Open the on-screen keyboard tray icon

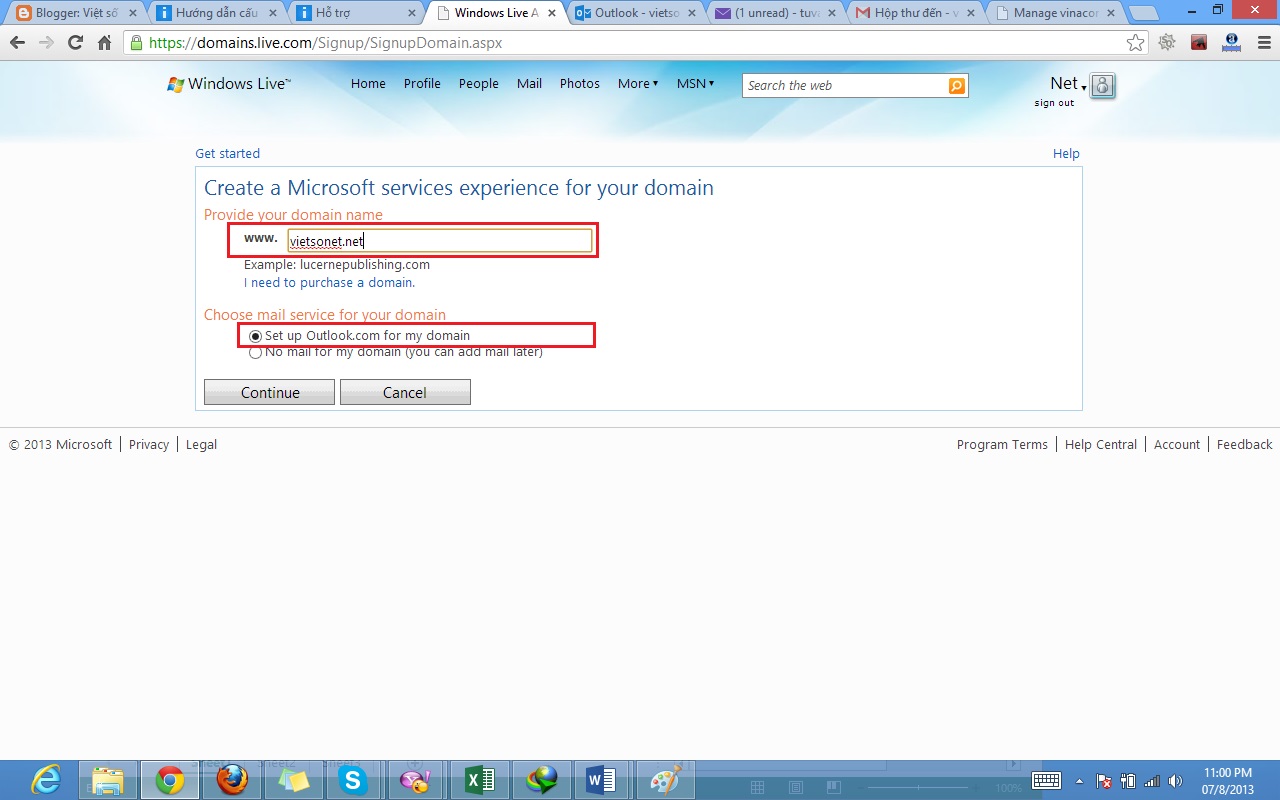[1046, 781]
